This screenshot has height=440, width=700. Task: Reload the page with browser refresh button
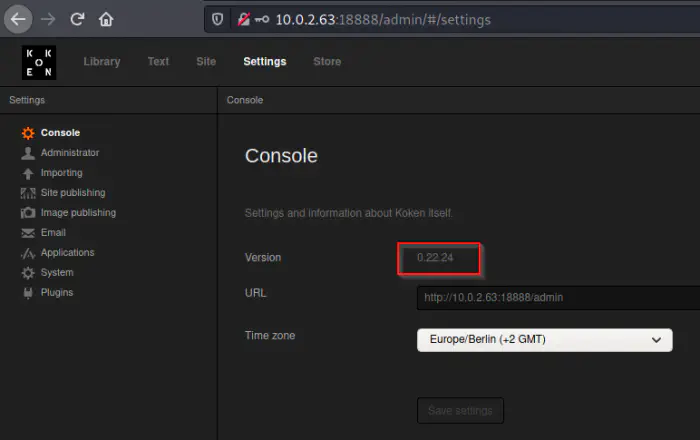[77, 19]
